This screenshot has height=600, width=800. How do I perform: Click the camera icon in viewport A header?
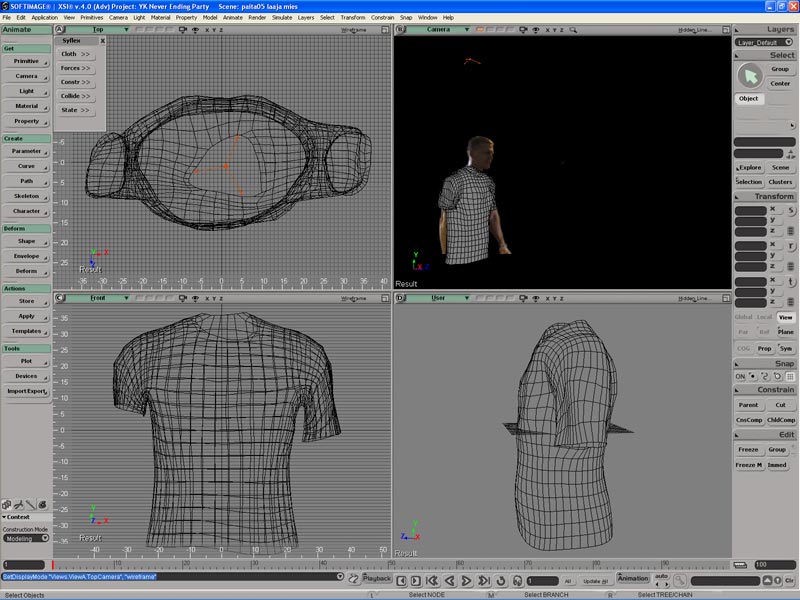pos(183,30)
